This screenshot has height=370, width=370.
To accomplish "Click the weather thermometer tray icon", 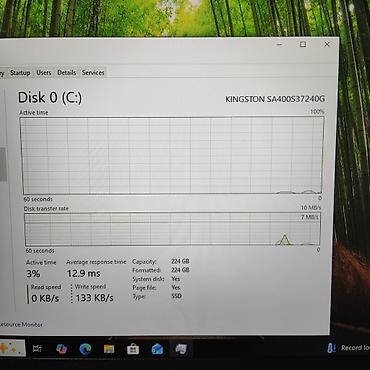I will 332,348.
